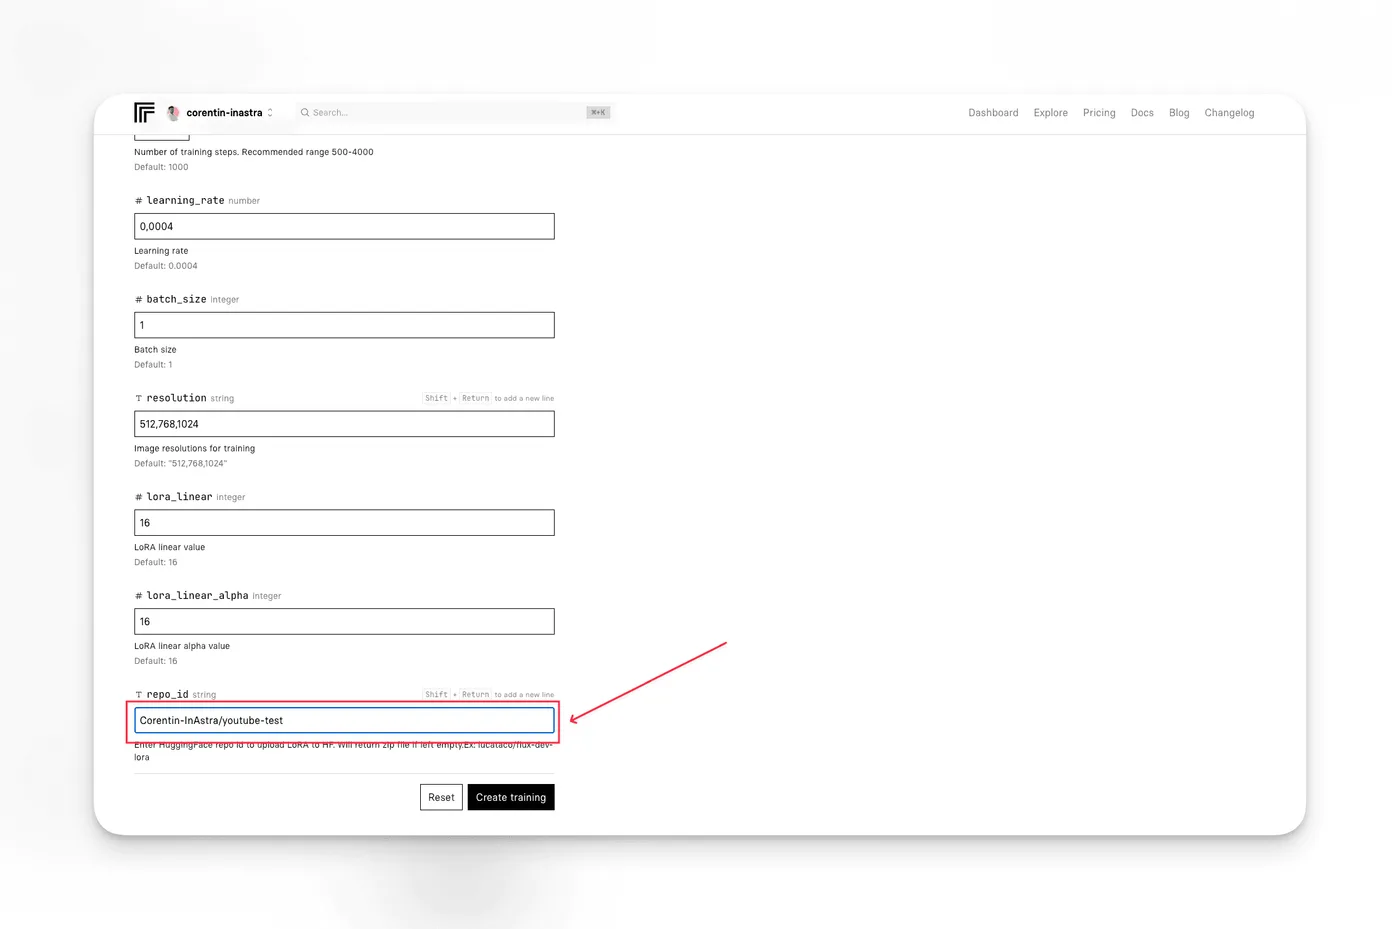Open the Pricing page
The width and height of the screenshot is (1400, 929).
click(x=1099, y=113)
